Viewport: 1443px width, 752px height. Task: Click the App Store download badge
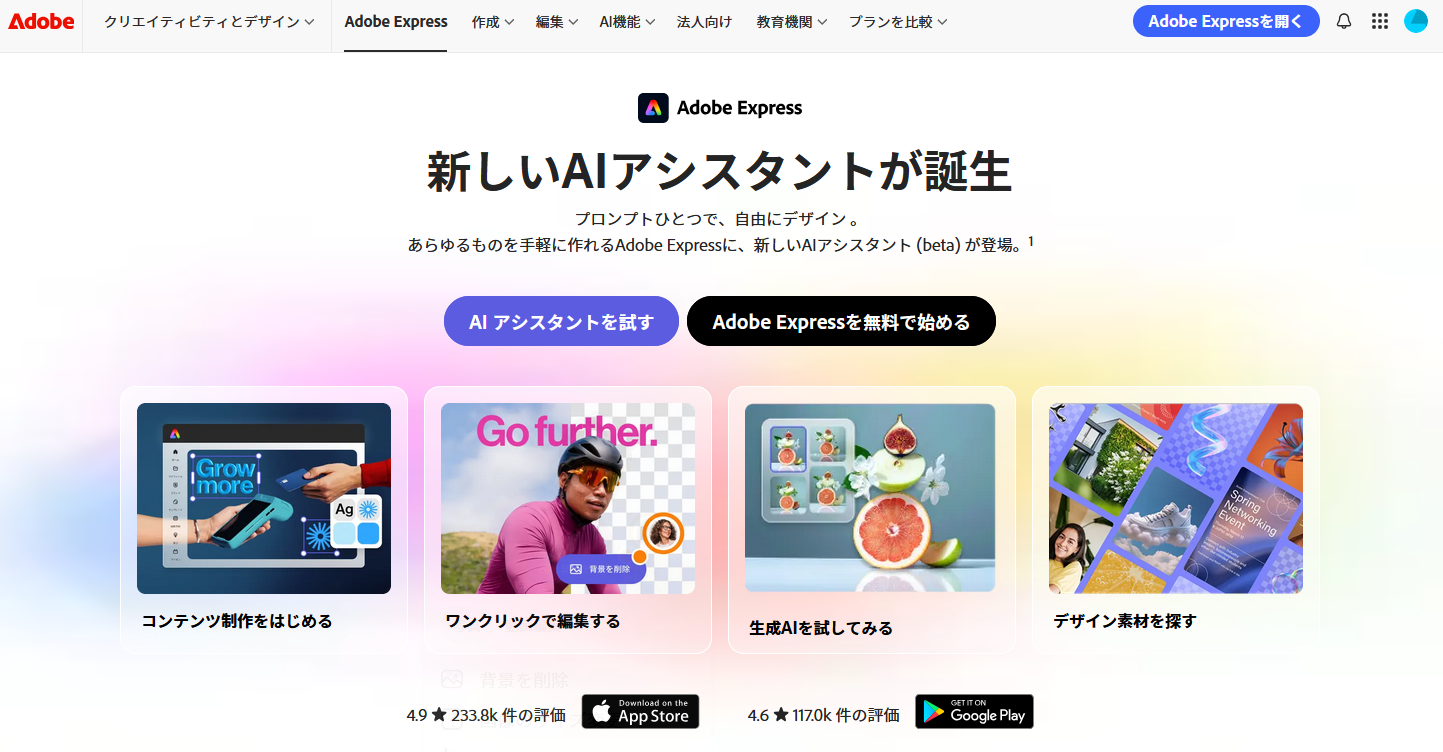640,712
